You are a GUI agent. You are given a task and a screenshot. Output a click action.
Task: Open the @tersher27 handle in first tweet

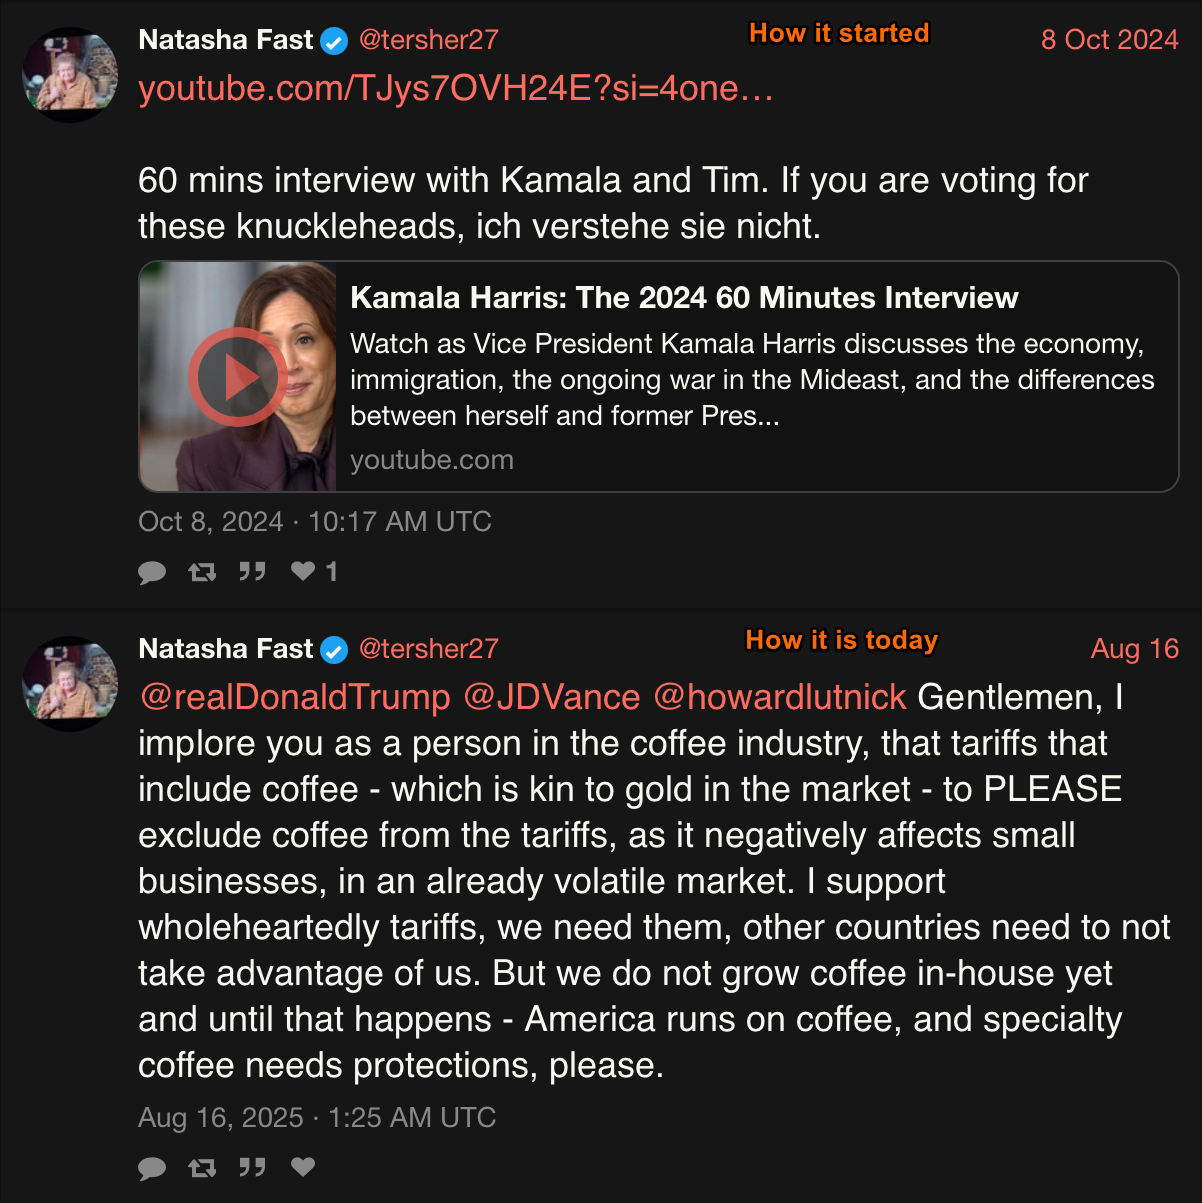pyautogui.click(x=428, y=40)
